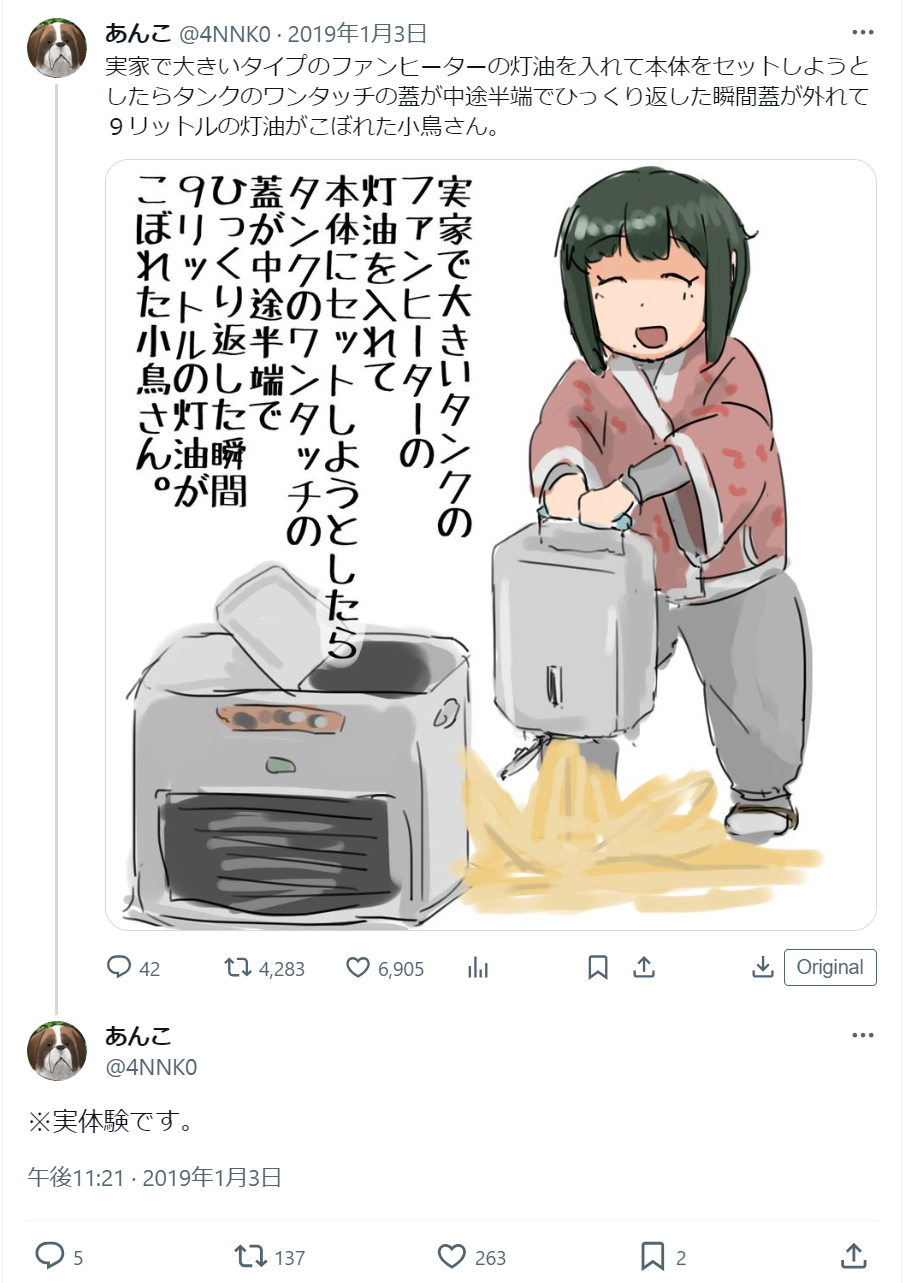This screenshot has height=1283, width=923.
Task: Reply to the tweet with 5 replies
Action: 50,1255
